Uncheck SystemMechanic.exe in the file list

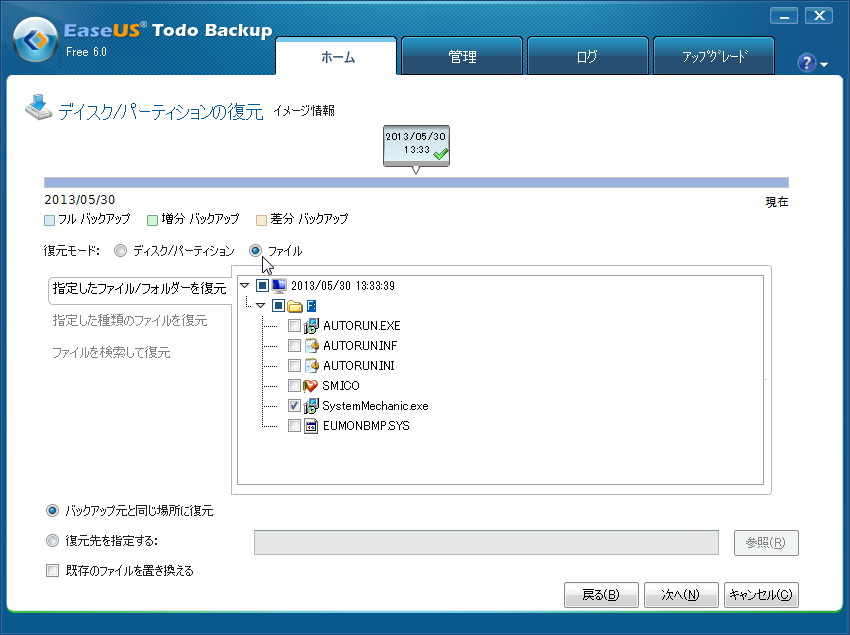[294, 406]
